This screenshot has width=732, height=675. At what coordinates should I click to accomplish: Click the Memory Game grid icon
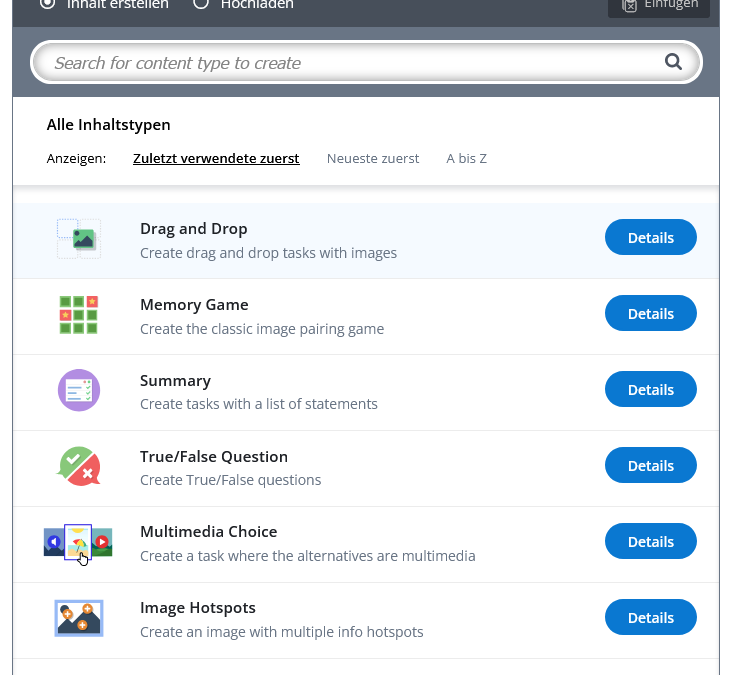click(78, 315)
